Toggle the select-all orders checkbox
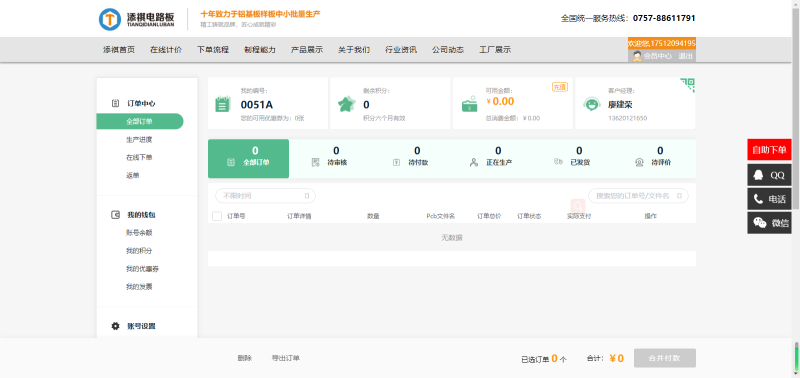800x378 pixels. (x=217, y=216)
